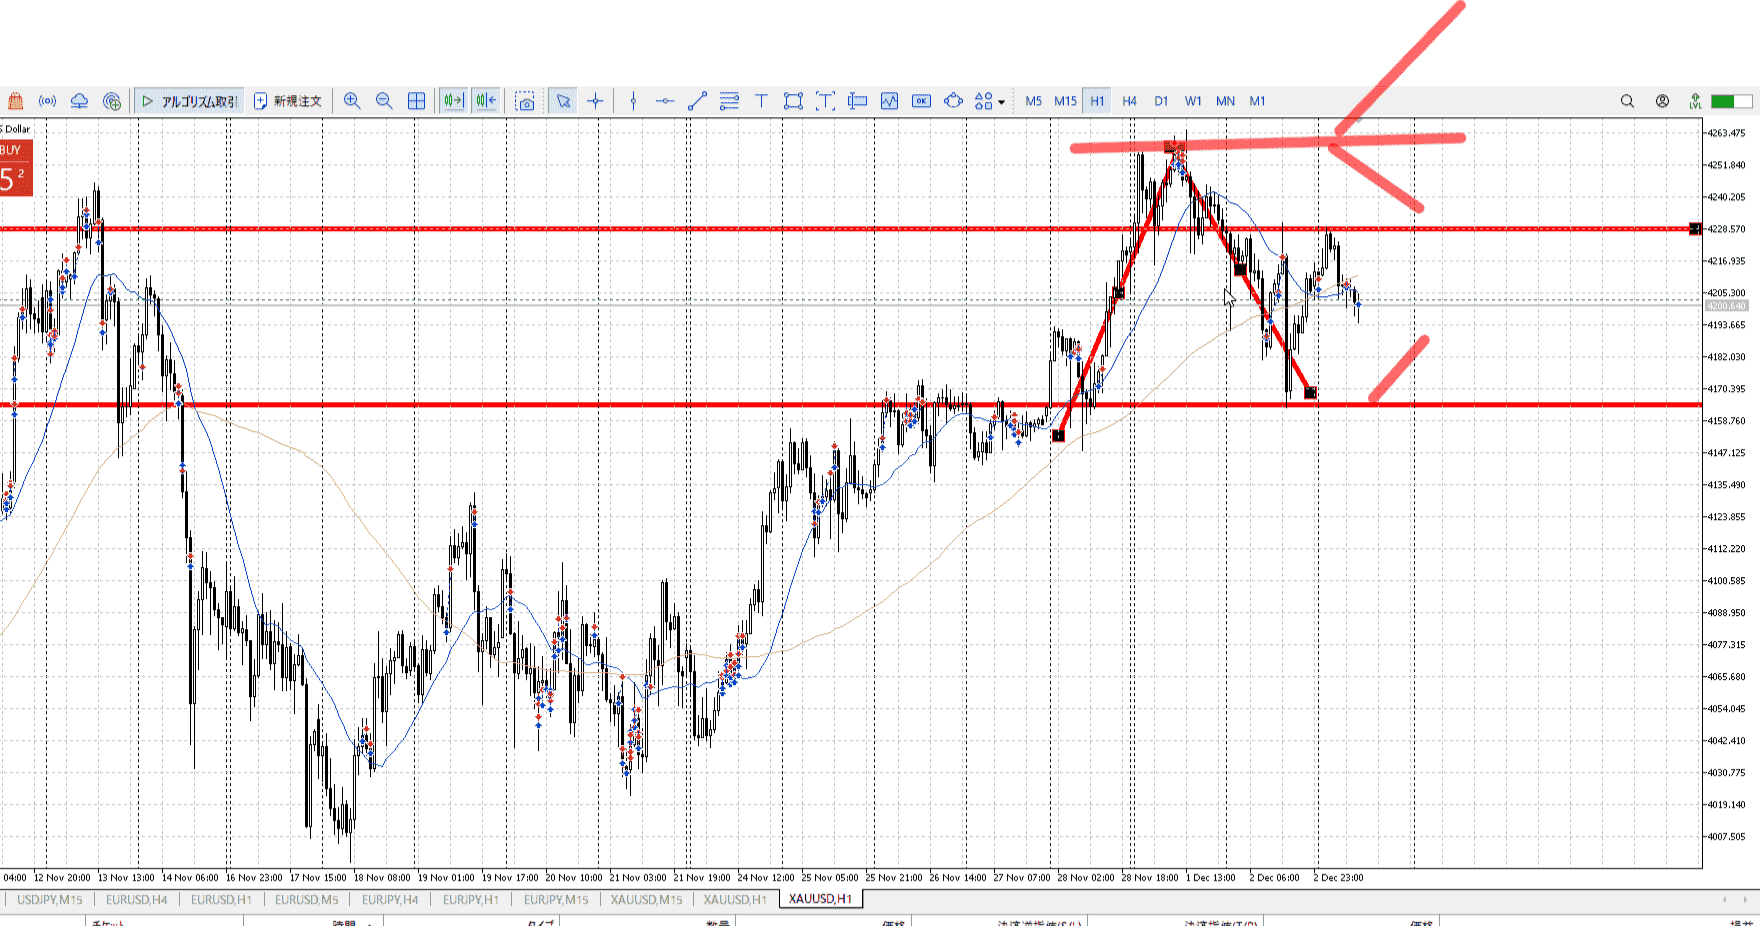The height and width of the screenshot is (926, 1760).
Task: Pick the text label tool
Action: click(x=761, y=101)
